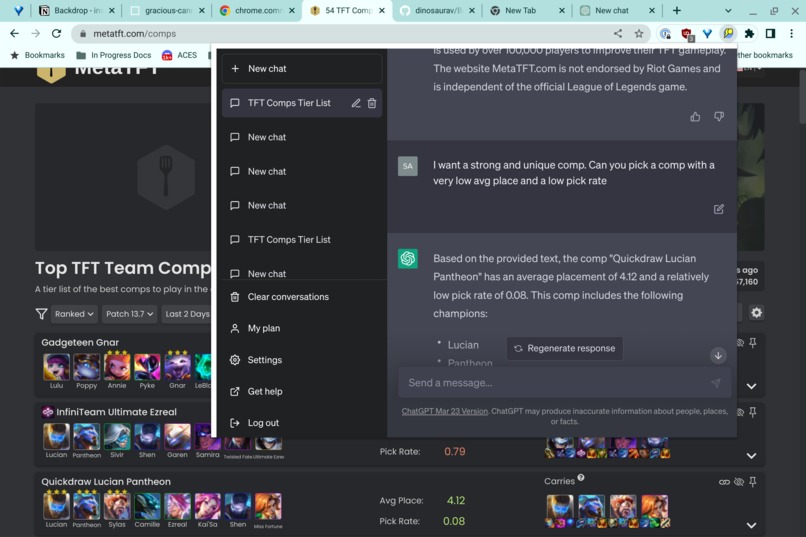Viewport: 806px width, 537px height.
Task: Switch to New Tab browser tab
Action: [527, 10]
